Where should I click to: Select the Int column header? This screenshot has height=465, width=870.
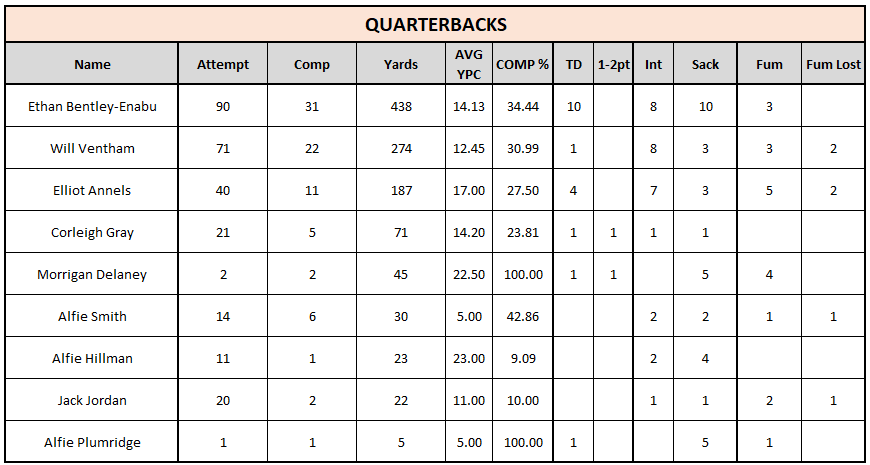point(653,65)
